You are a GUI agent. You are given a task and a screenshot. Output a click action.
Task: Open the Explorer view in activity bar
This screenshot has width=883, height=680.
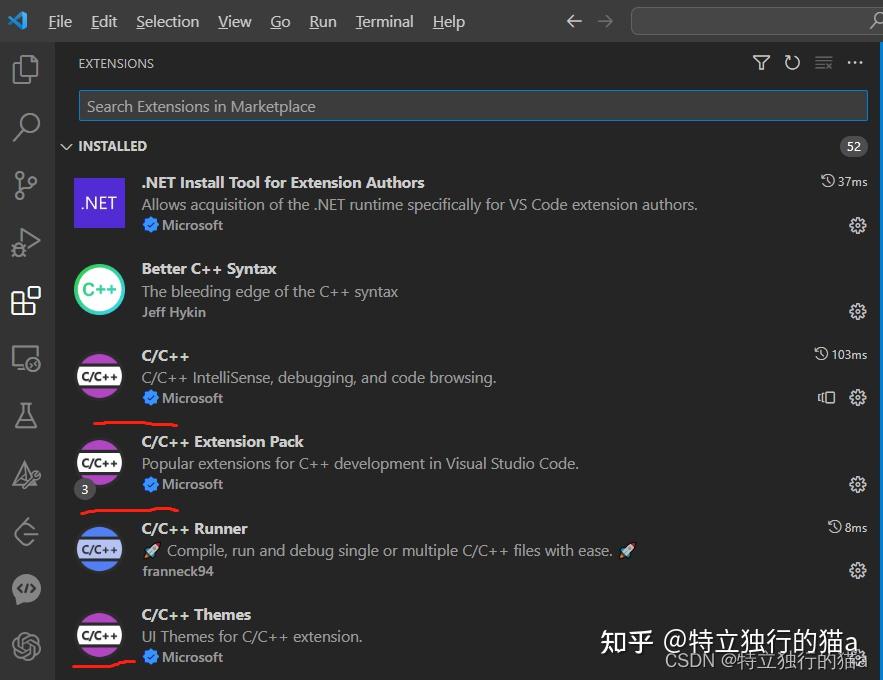click(26, 69)
